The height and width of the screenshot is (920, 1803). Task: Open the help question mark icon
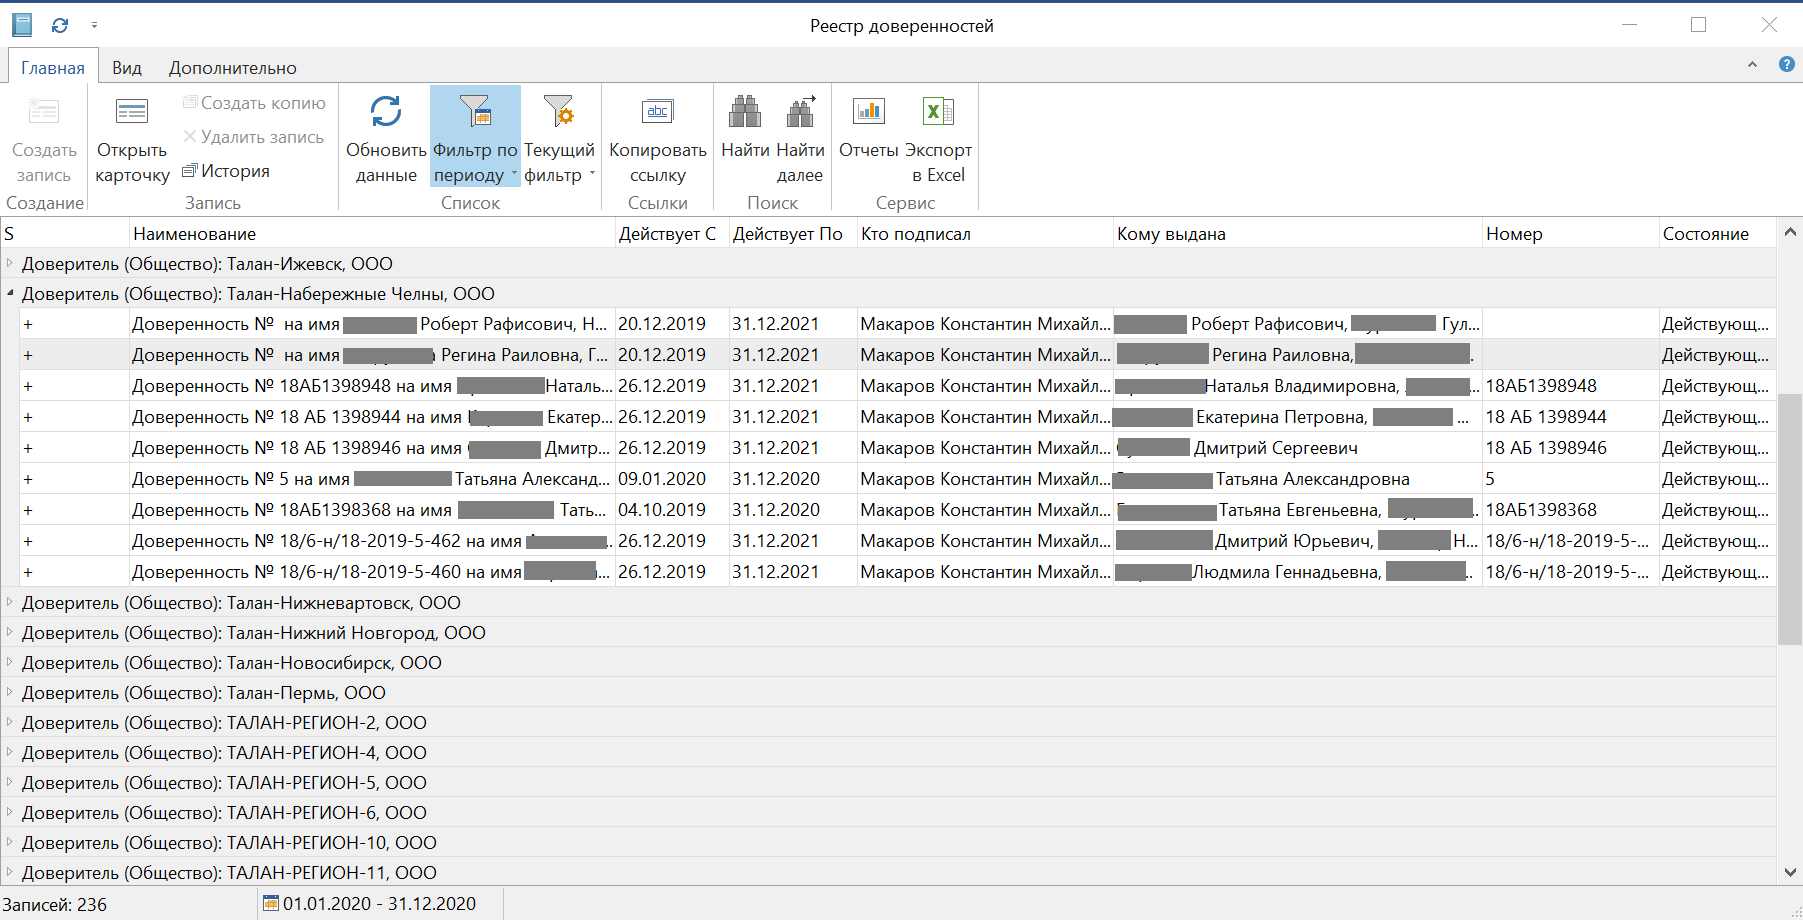click(x=1787, y=64)
